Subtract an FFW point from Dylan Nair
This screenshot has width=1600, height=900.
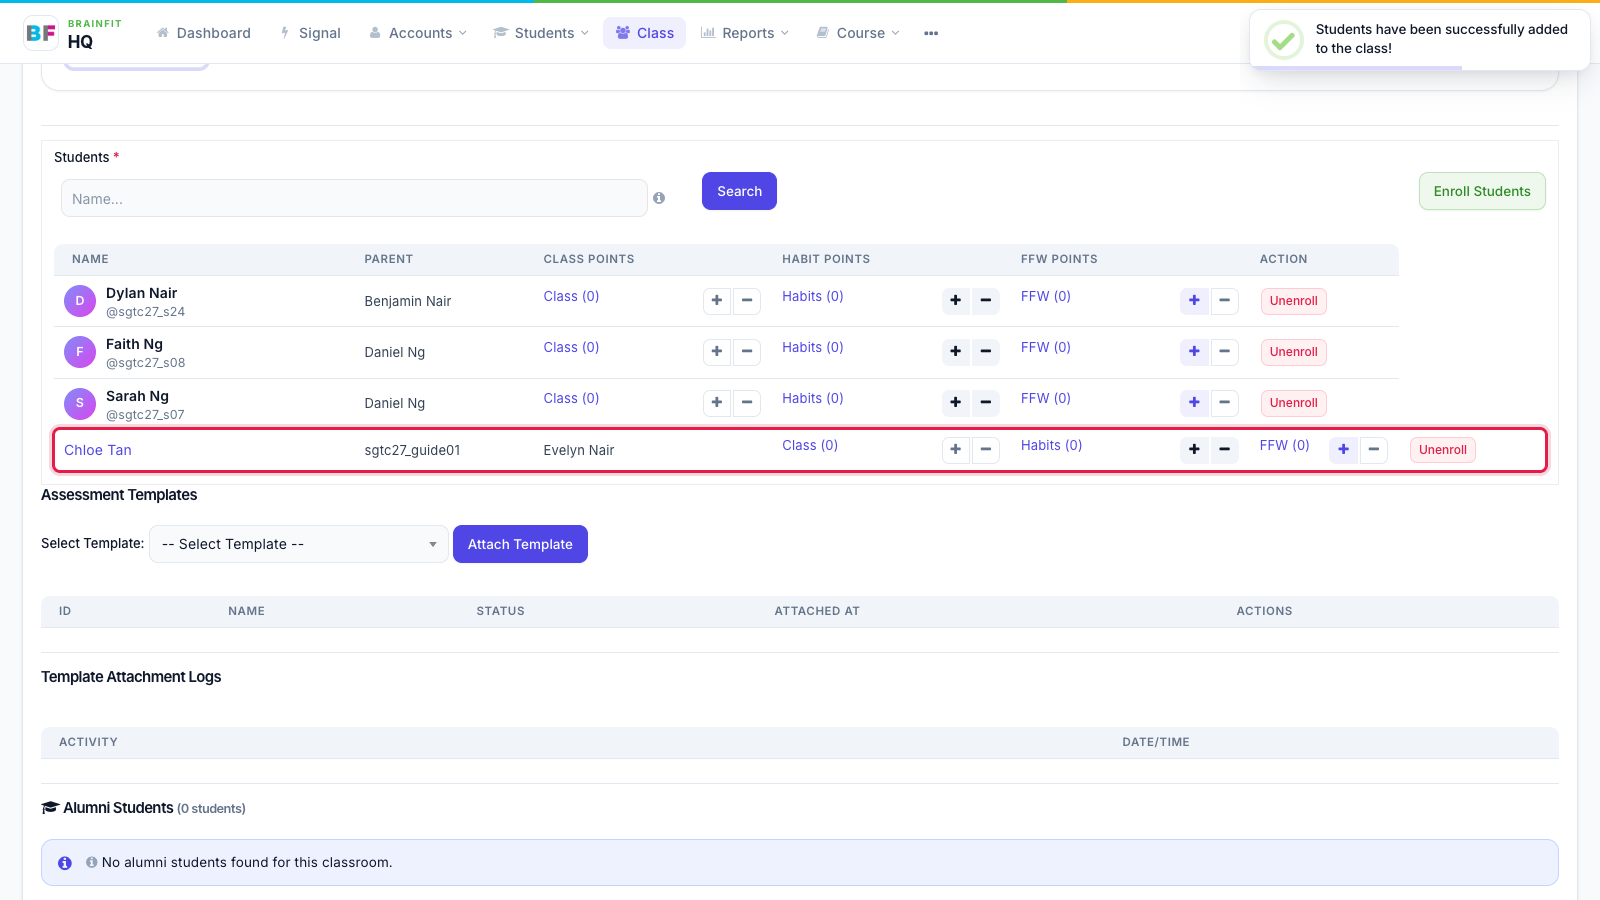pyautogui.click(x=1225, y=301)
